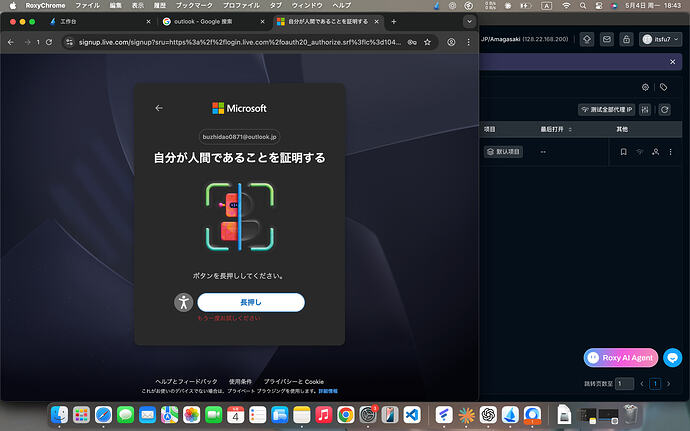Screen dimensions: 690x431
Task: Click the back arrow in the Microsoft sign-up card
Action: point(159,108)
